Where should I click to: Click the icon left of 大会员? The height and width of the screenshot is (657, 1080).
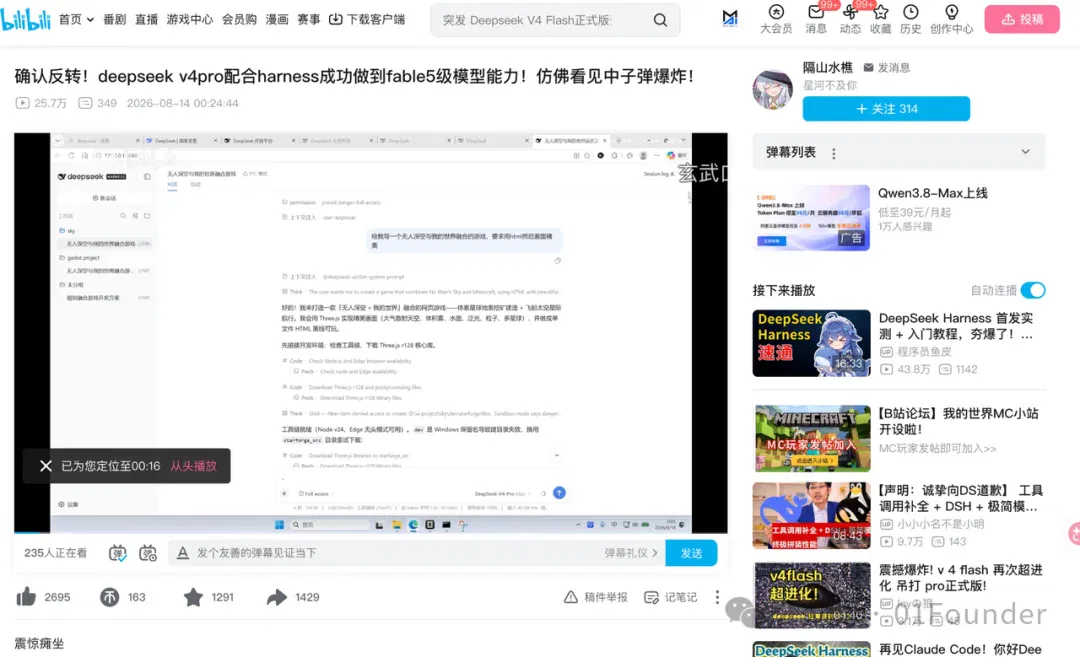coord(729,19)
